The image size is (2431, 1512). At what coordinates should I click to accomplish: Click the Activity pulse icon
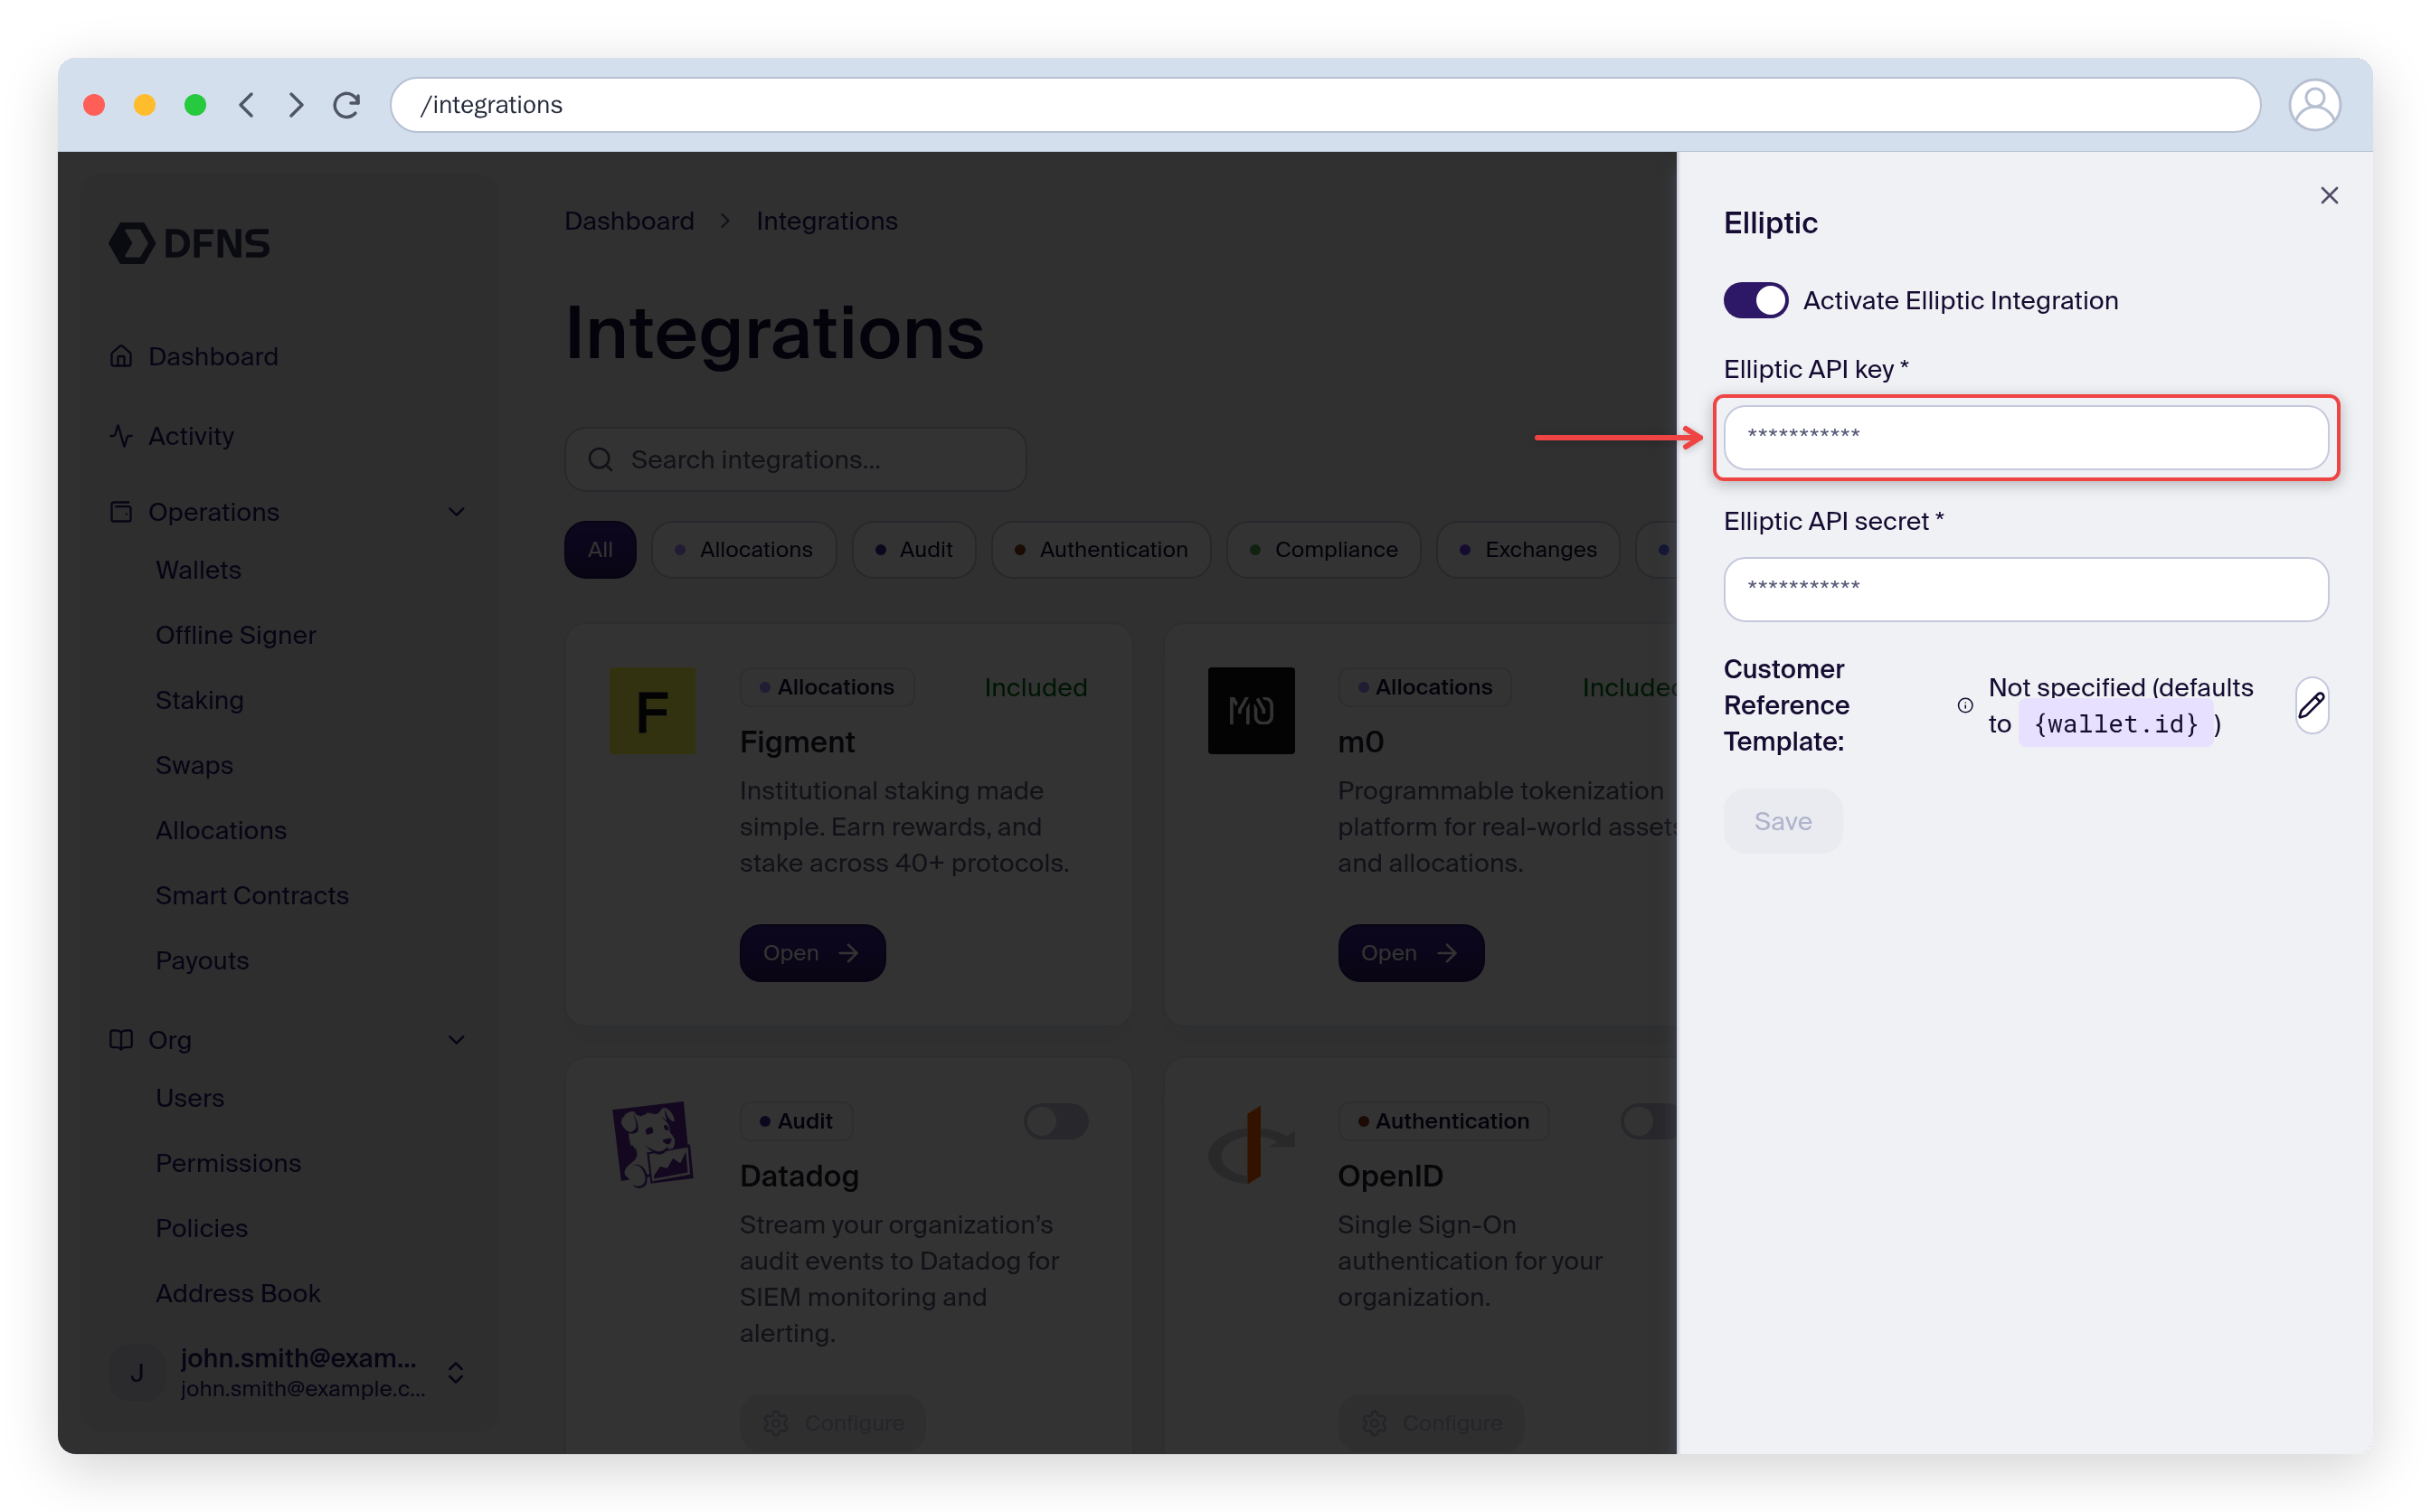coord(121,436)
